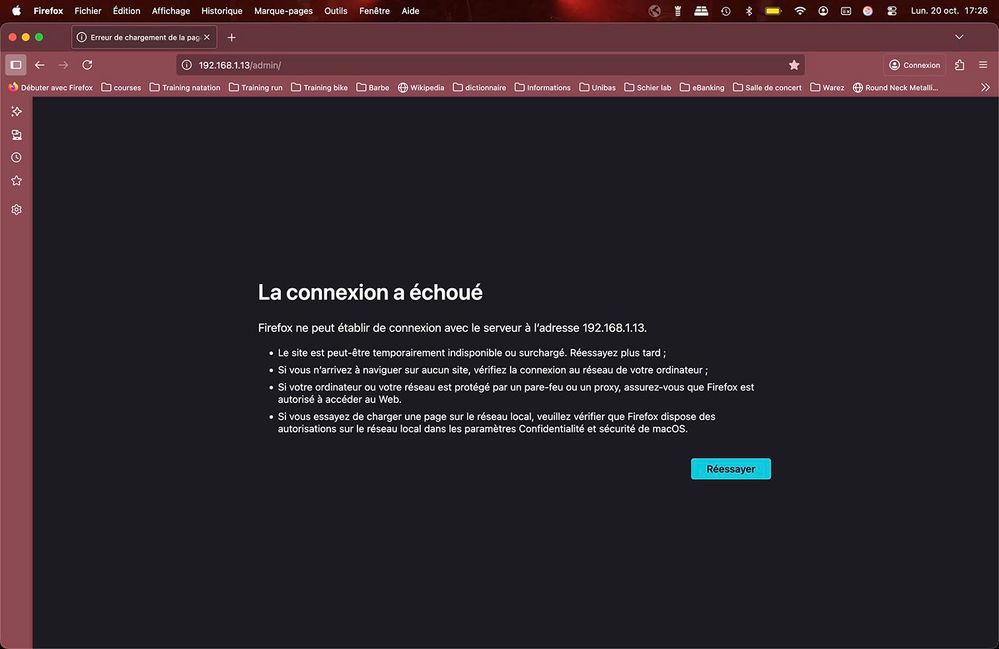The image size is (999, 649).
Task: Open Control Center menu bar icon
Action: 892,11
